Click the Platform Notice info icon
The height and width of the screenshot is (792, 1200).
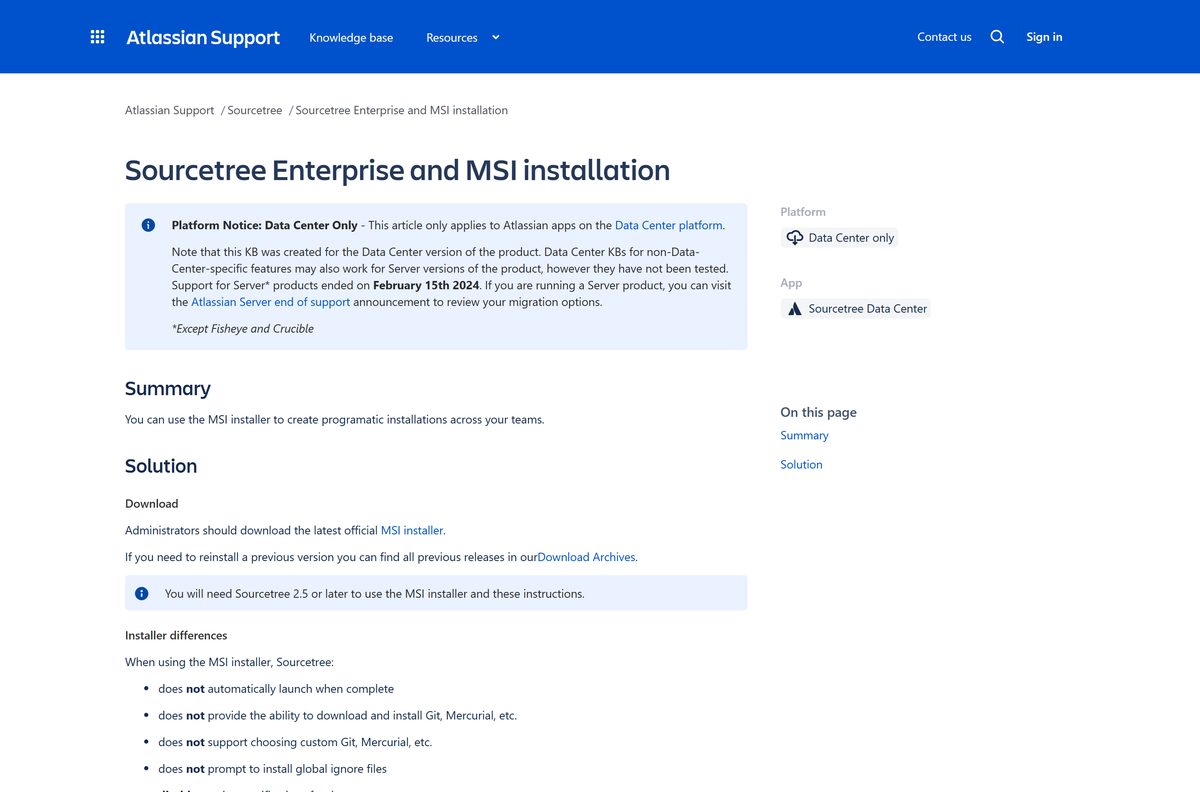pyautogui.click(x=148, y=225)
